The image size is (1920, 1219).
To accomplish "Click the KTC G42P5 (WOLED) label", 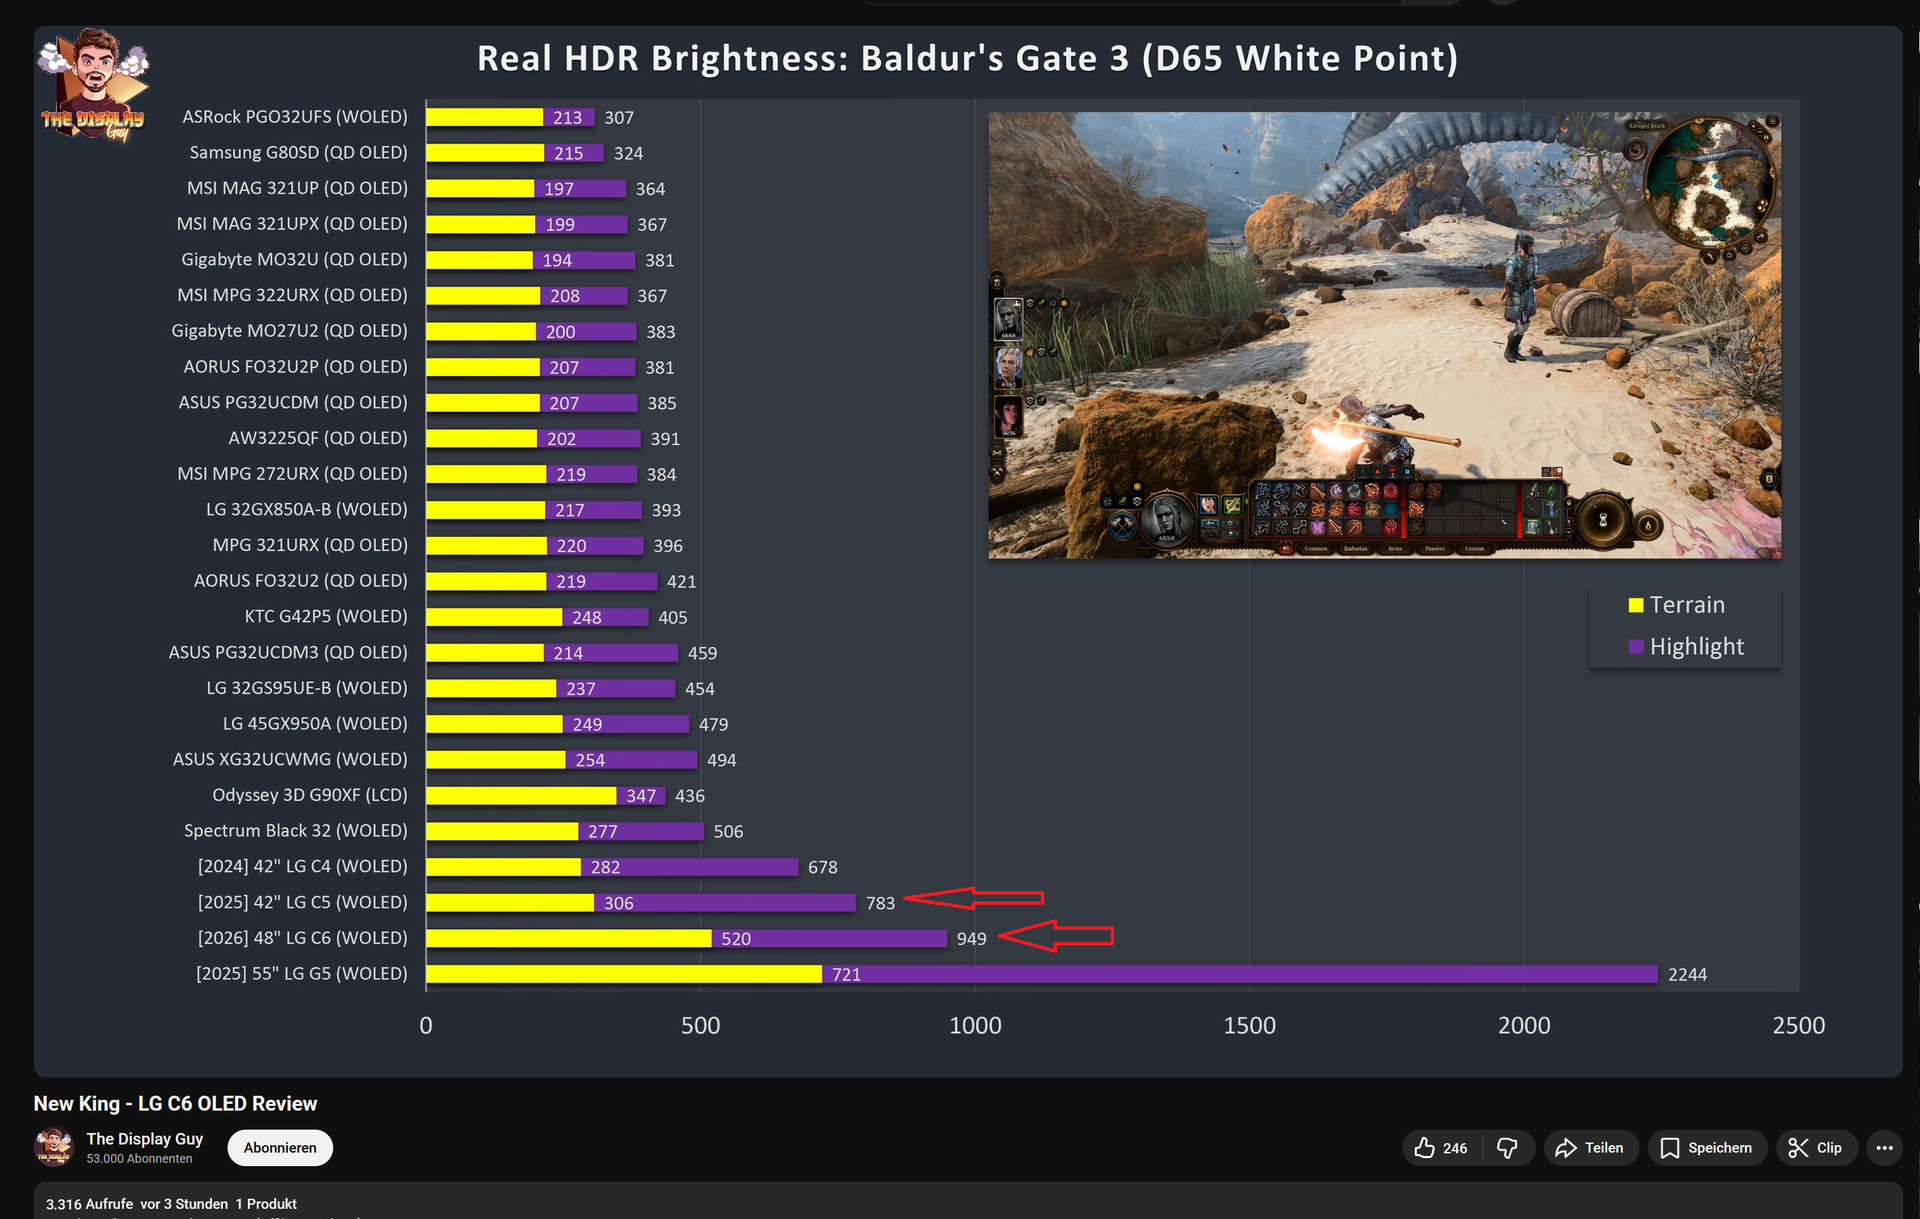I will 326,617.
